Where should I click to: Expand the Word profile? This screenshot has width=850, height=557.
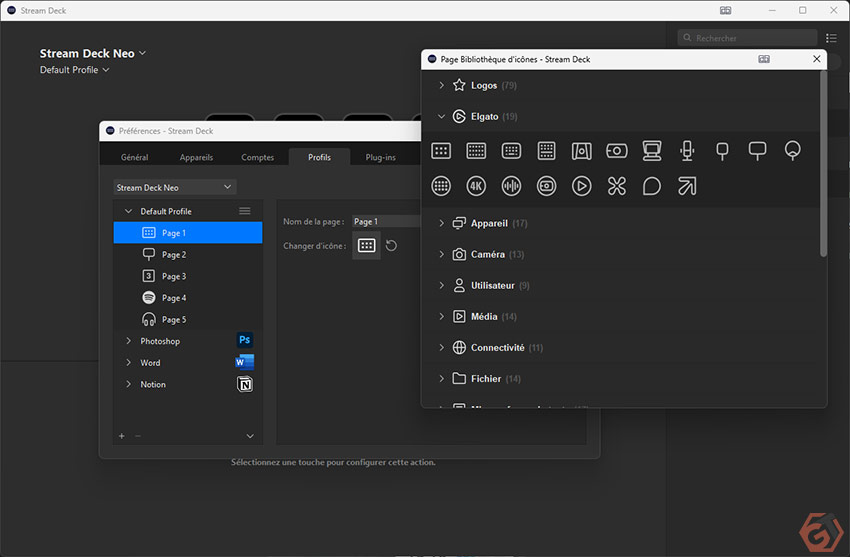(128, 362)
